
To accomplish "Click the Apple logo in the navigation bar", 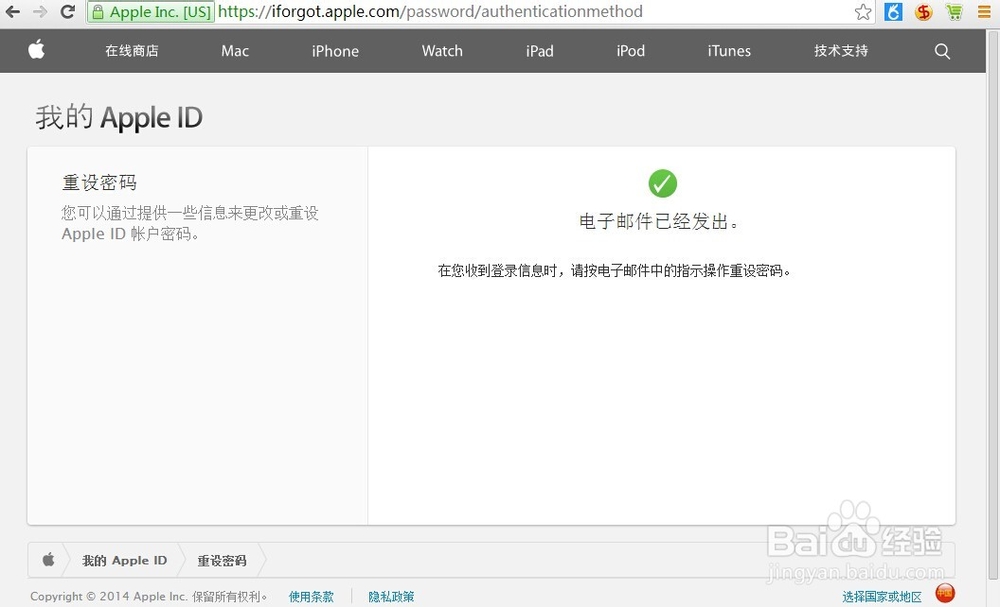I will pyautogui.click(x=36, y=50).
